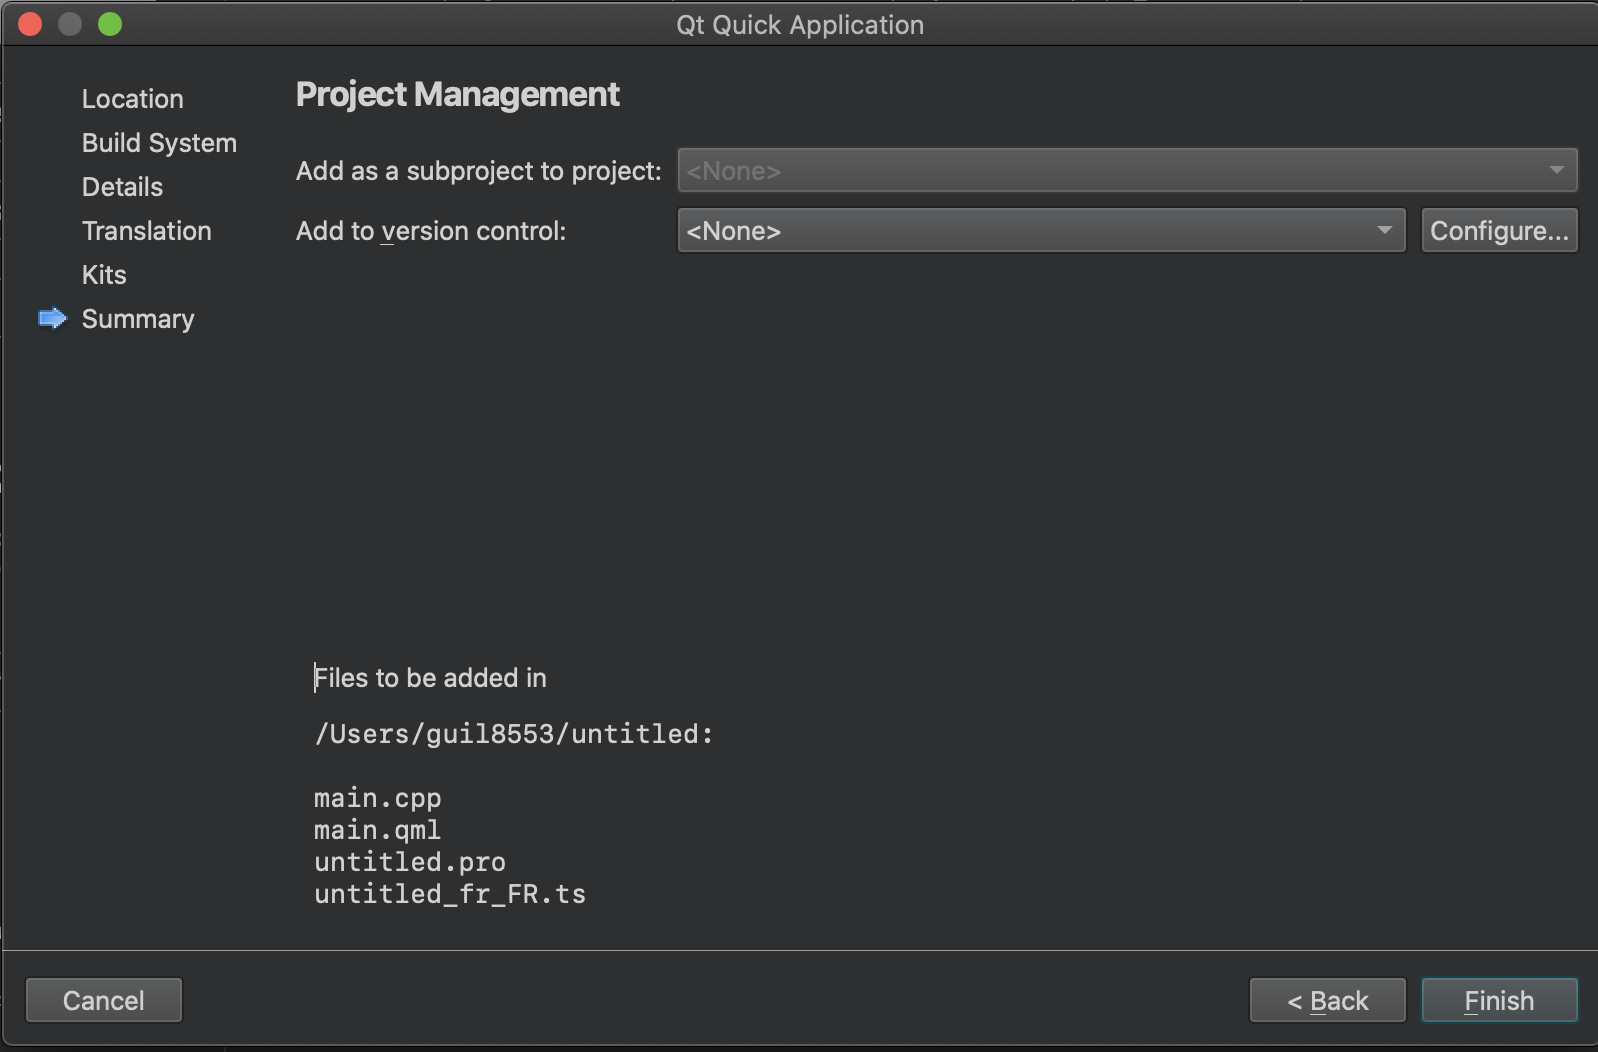Click the Files to be added in text

pos(430,678)
